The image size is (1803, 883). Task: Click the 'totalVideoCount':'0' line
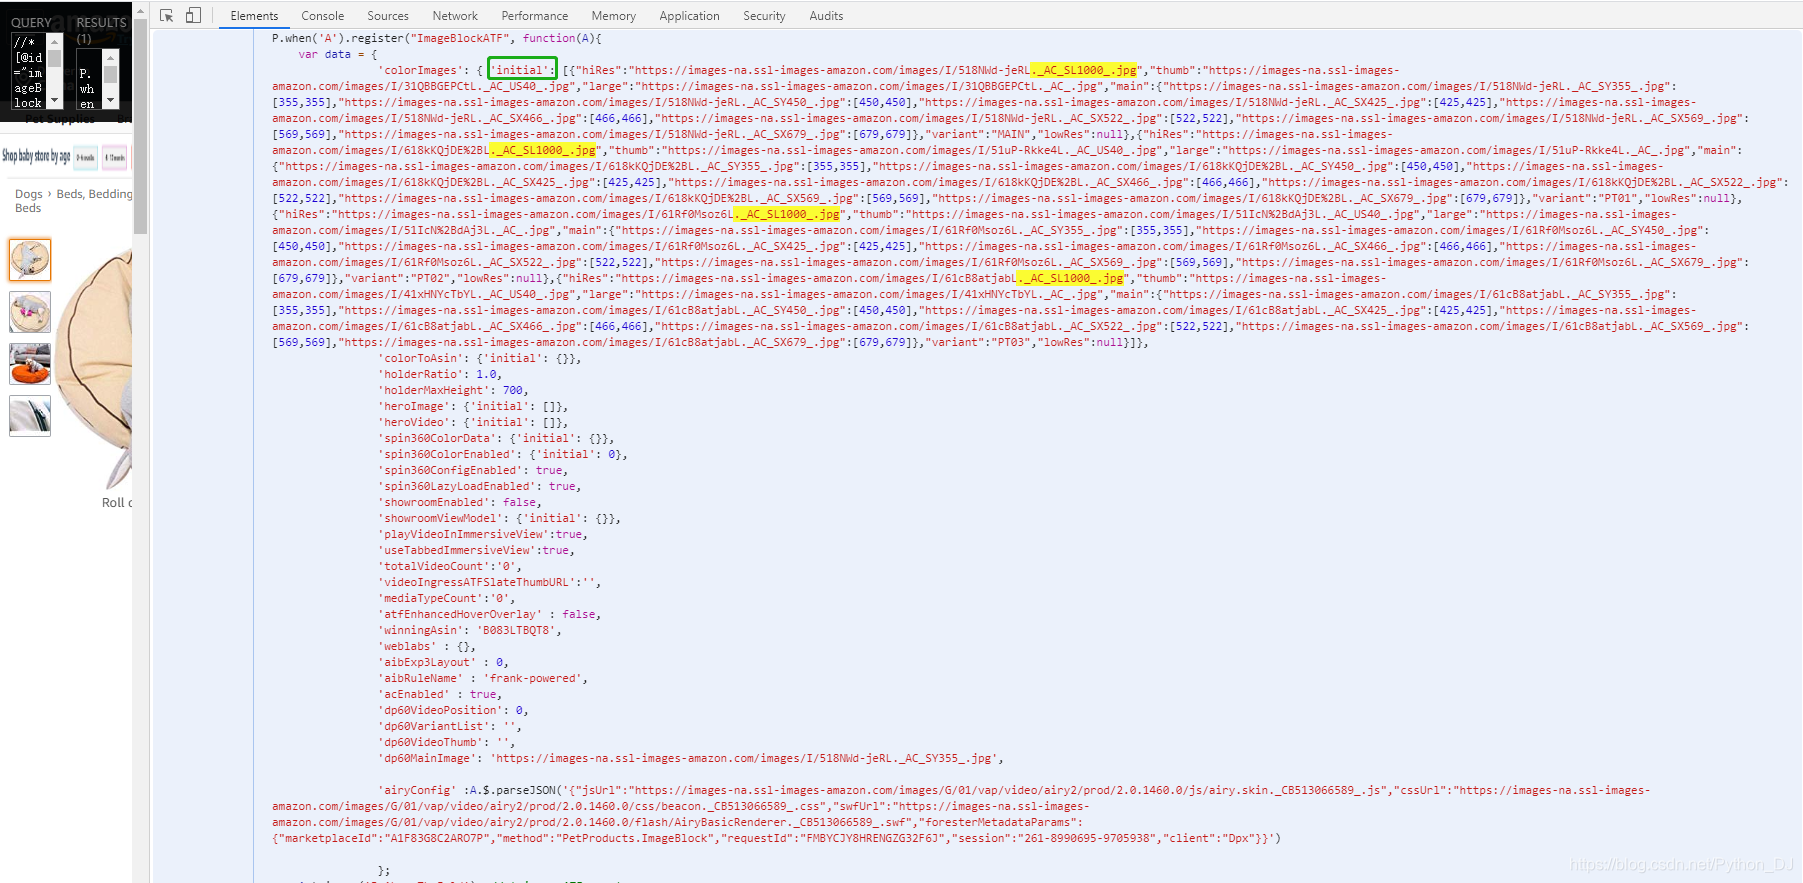click(x=450, y=566)
